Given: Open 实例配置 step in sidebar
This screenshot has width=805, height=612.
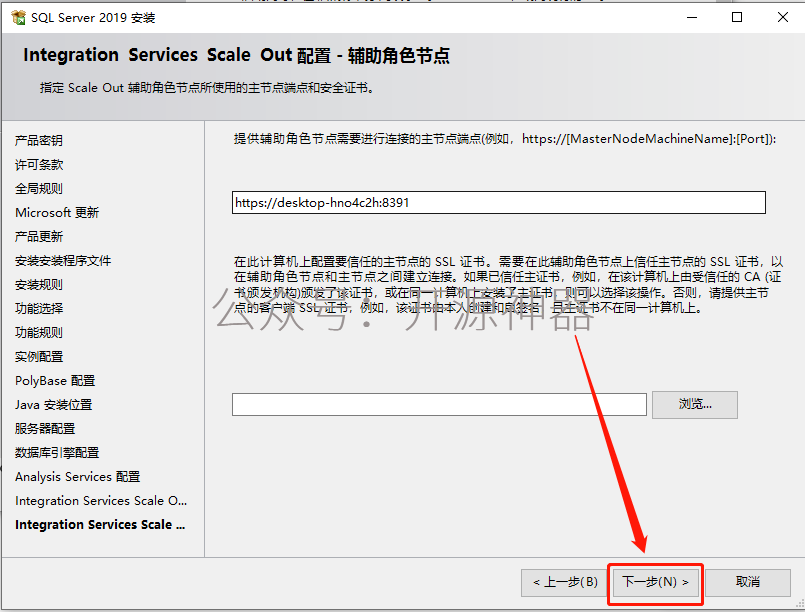Looking at the screenshot, I should [x=39, y=357].
